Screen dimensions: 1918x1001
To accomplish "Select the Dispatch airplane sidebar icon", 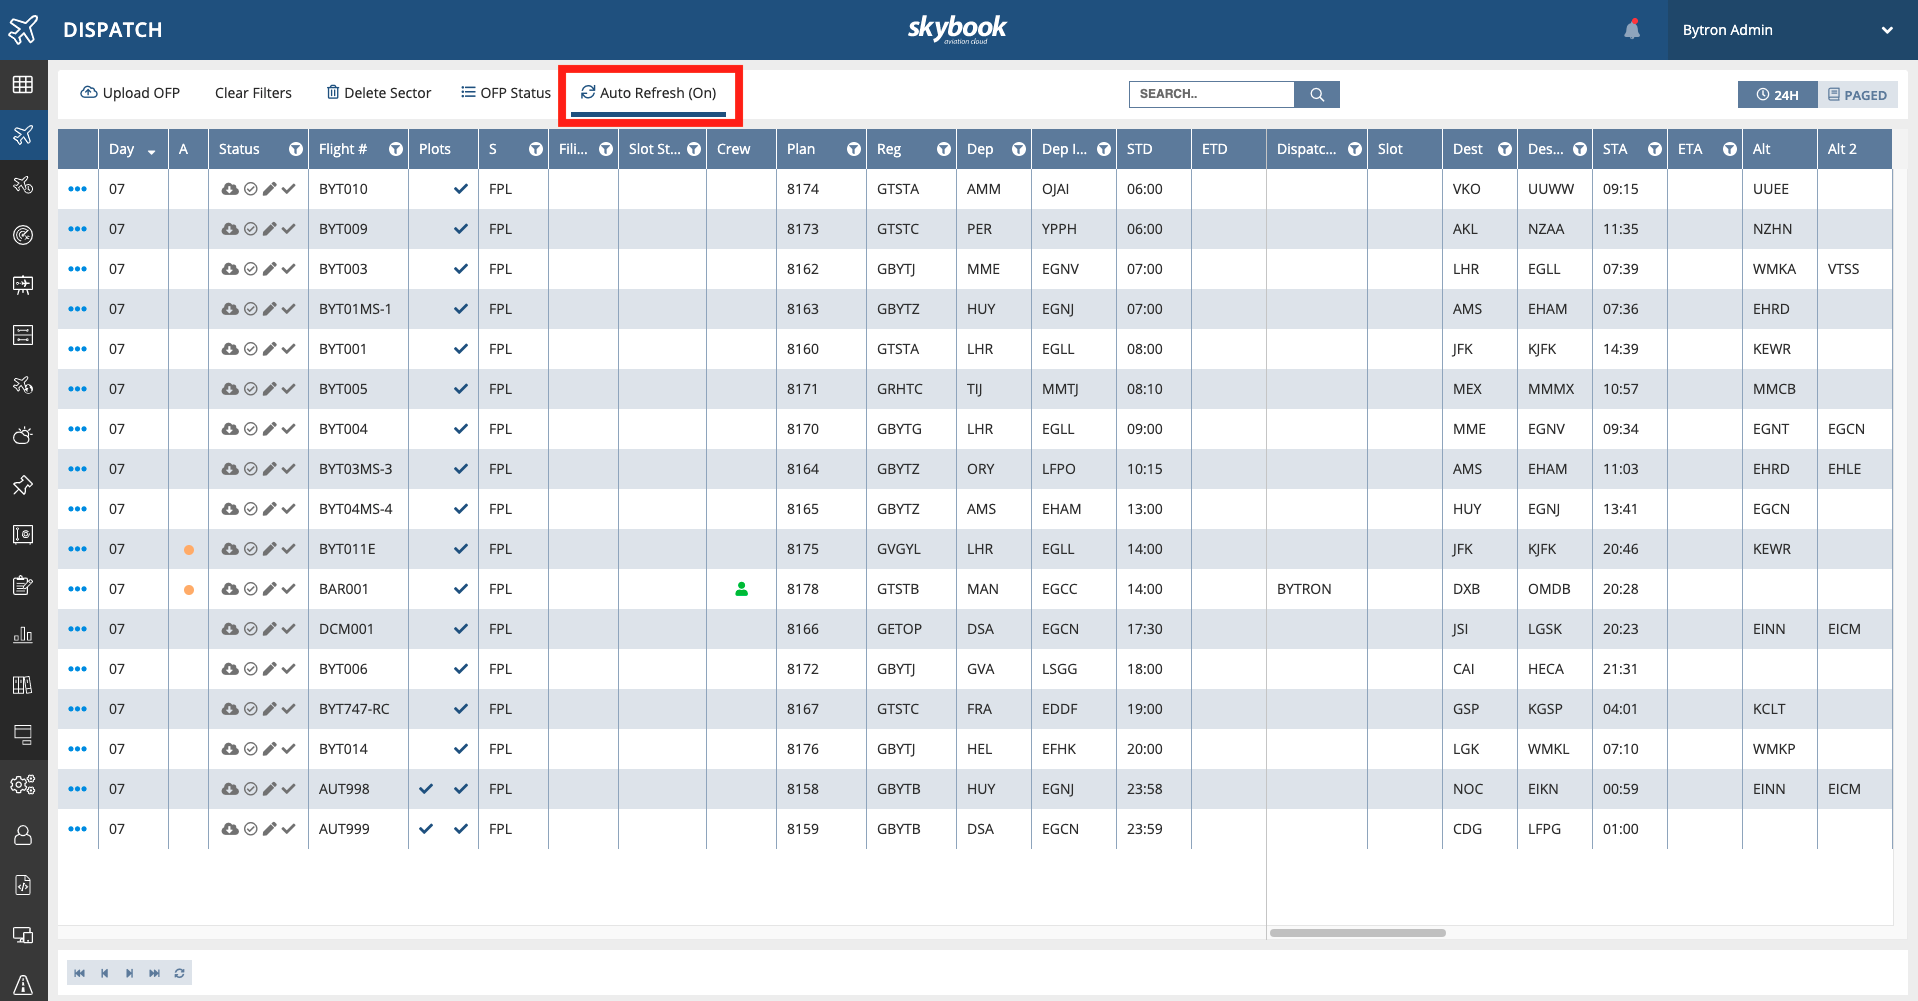I will 23,135.
